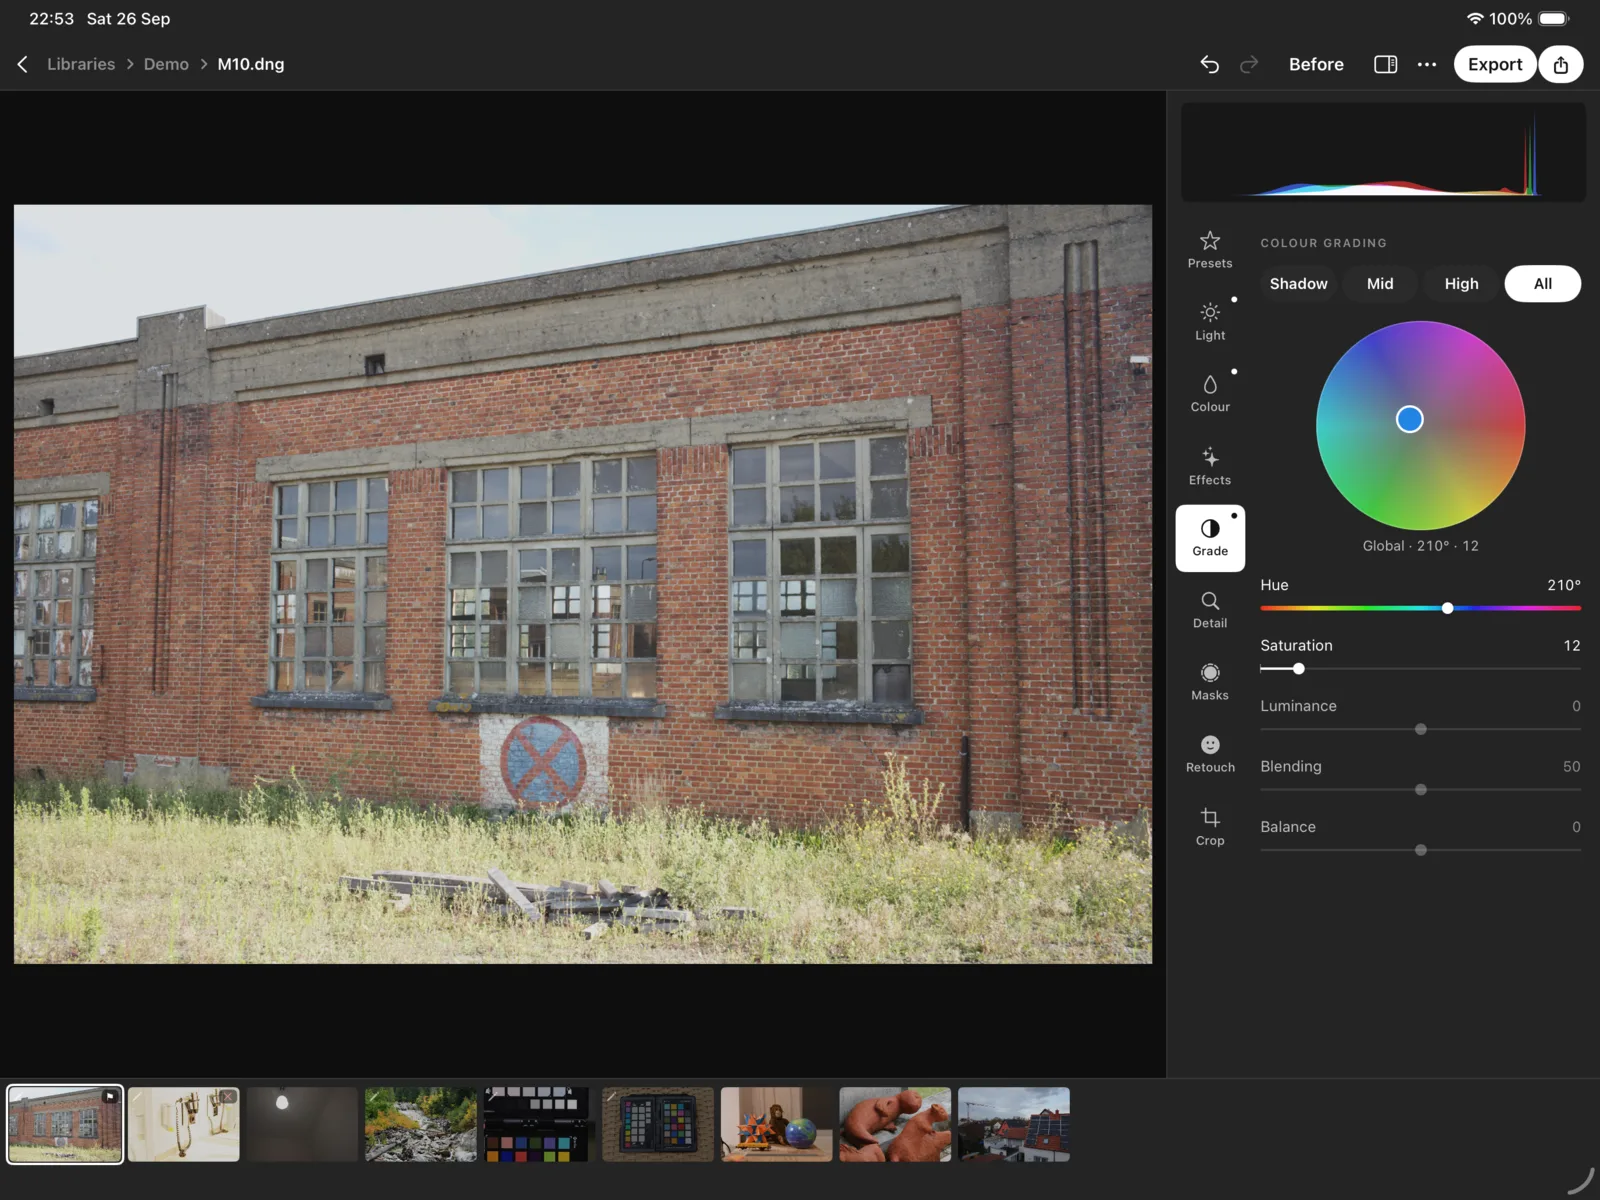Switch colour grading to Shadow

tap(1298, 284)
